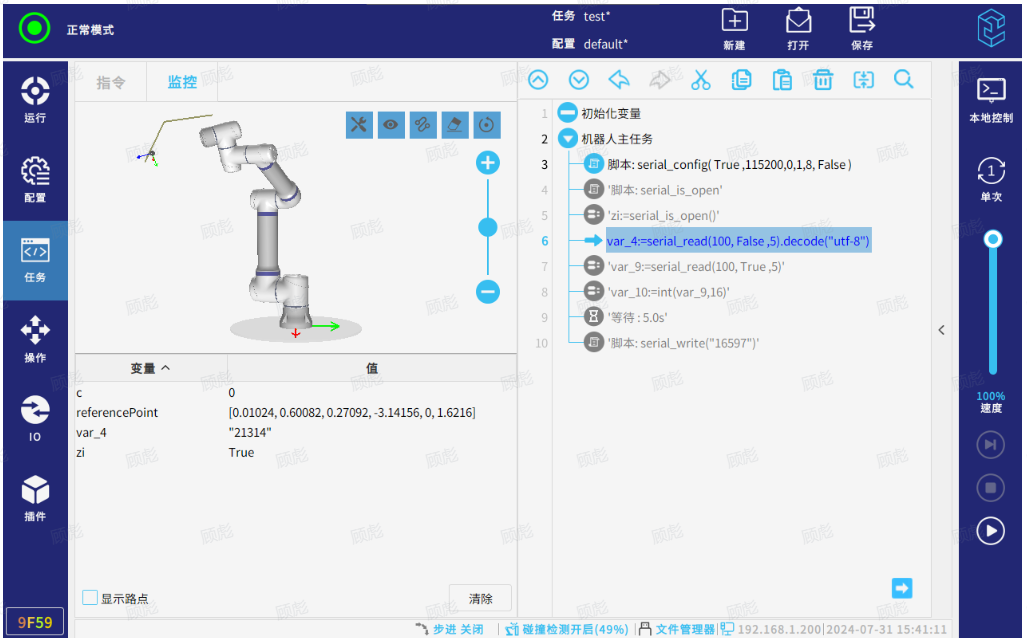The width and height of the screenshot is (1027, 644).
Task: Click the 速度 speed slider handle
Action: [x=992, y=239]
